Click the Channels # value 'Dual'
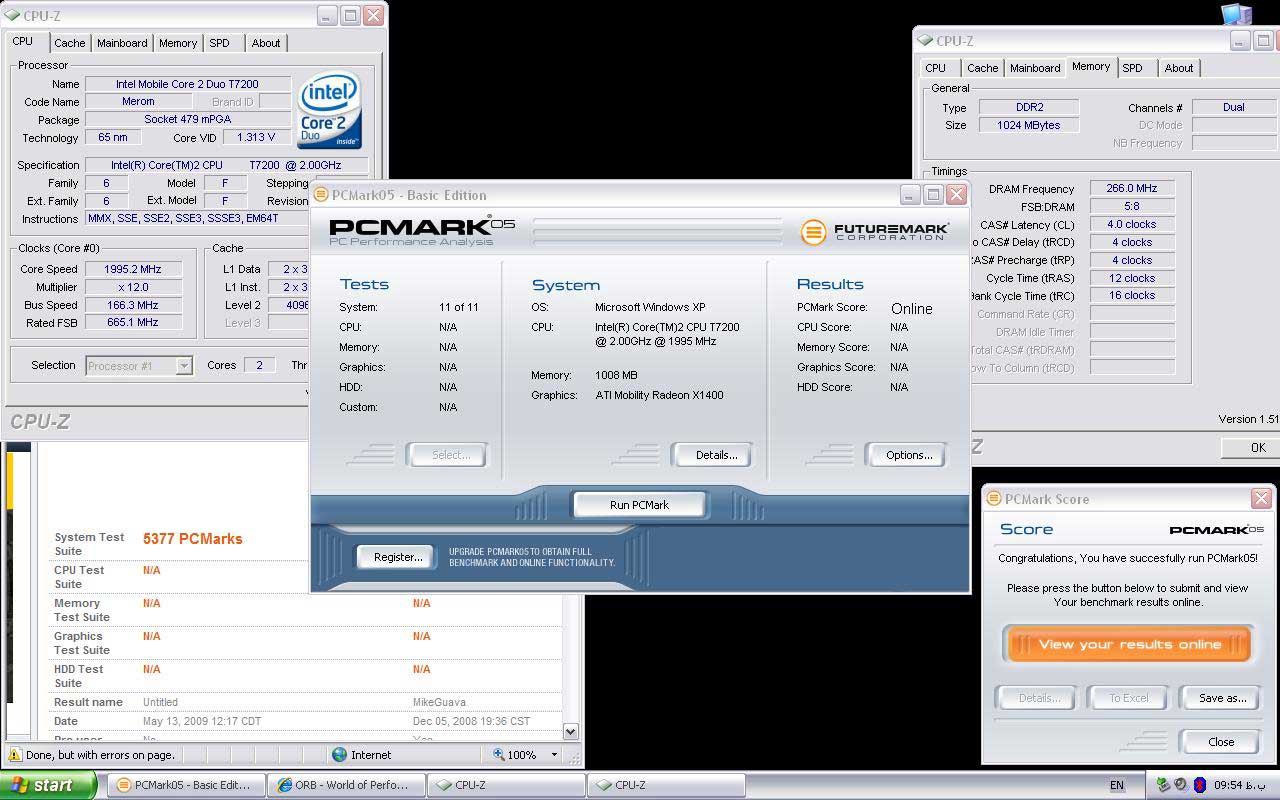Viewport: 1280px width, 800px height. [x=1234, y=108]
